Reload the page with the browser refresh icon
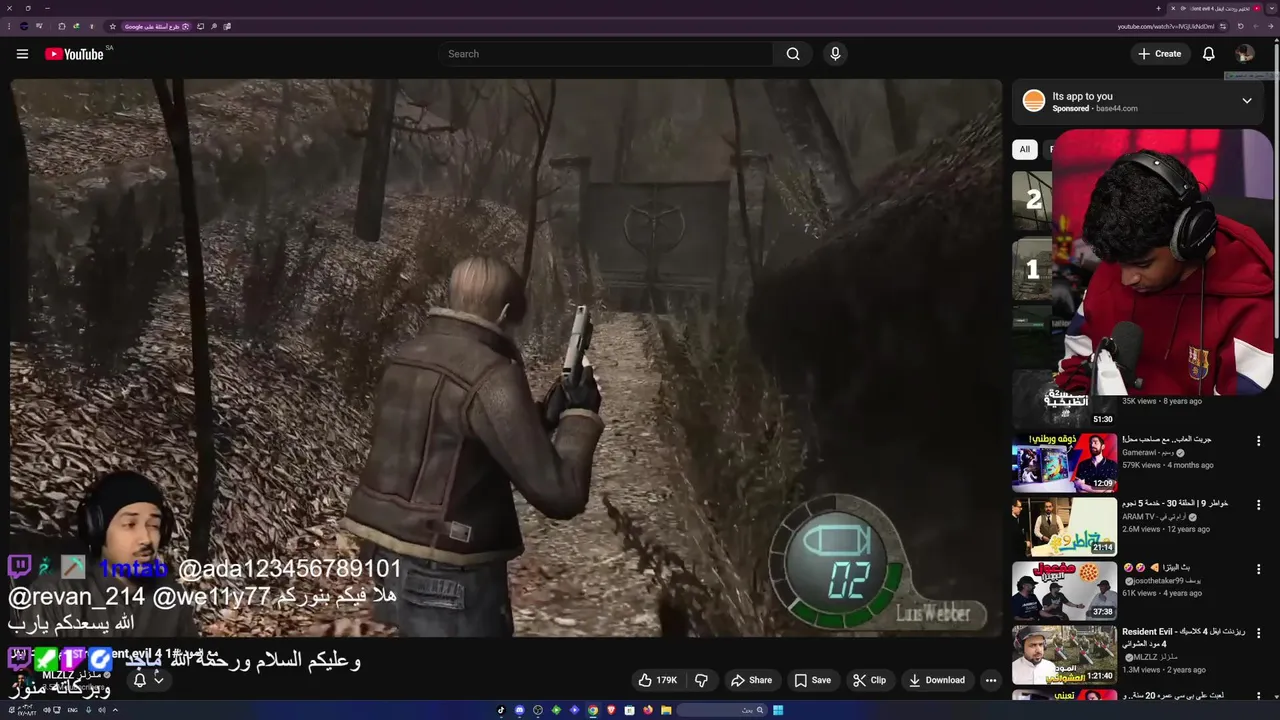1280x720 pixels. pyautogui.click(x=1241, y=26)
